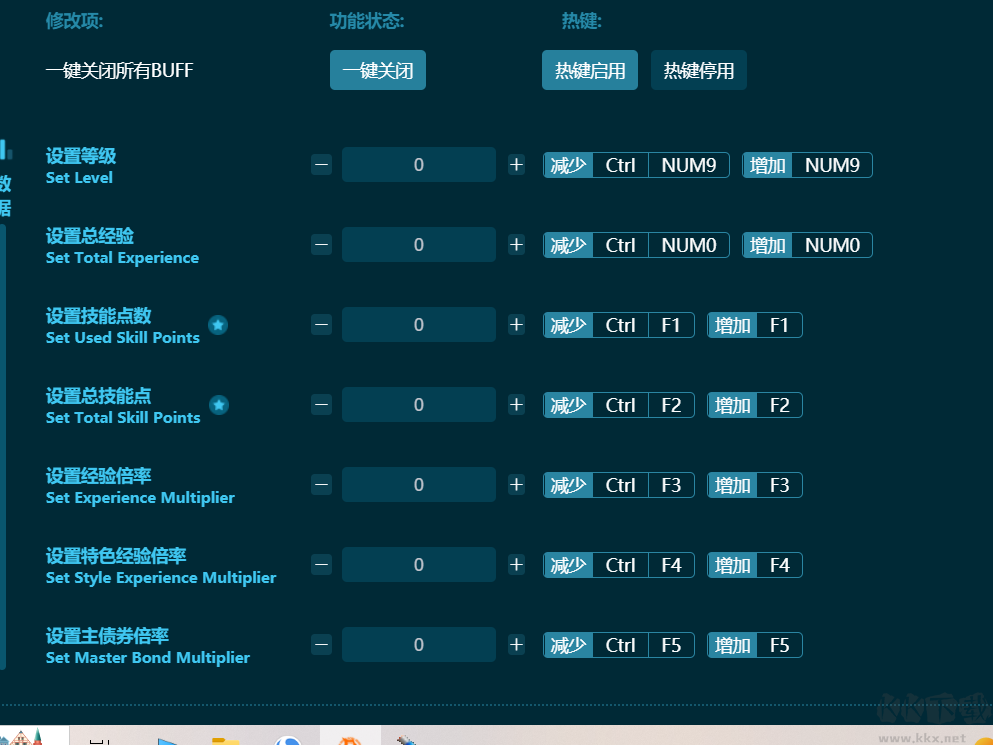
Task: Increase Set Level value with plus
Action: point(516,165)
